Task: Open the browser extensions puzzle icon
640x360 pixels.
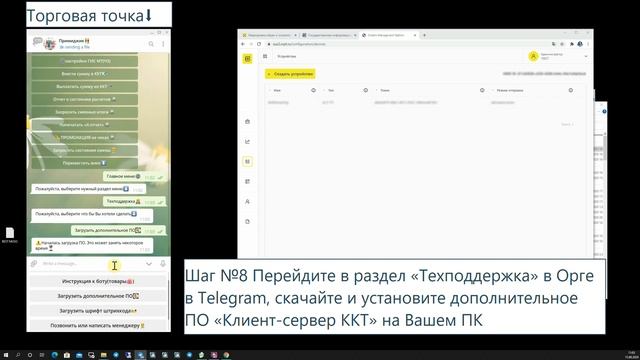Action: (571, 44)
